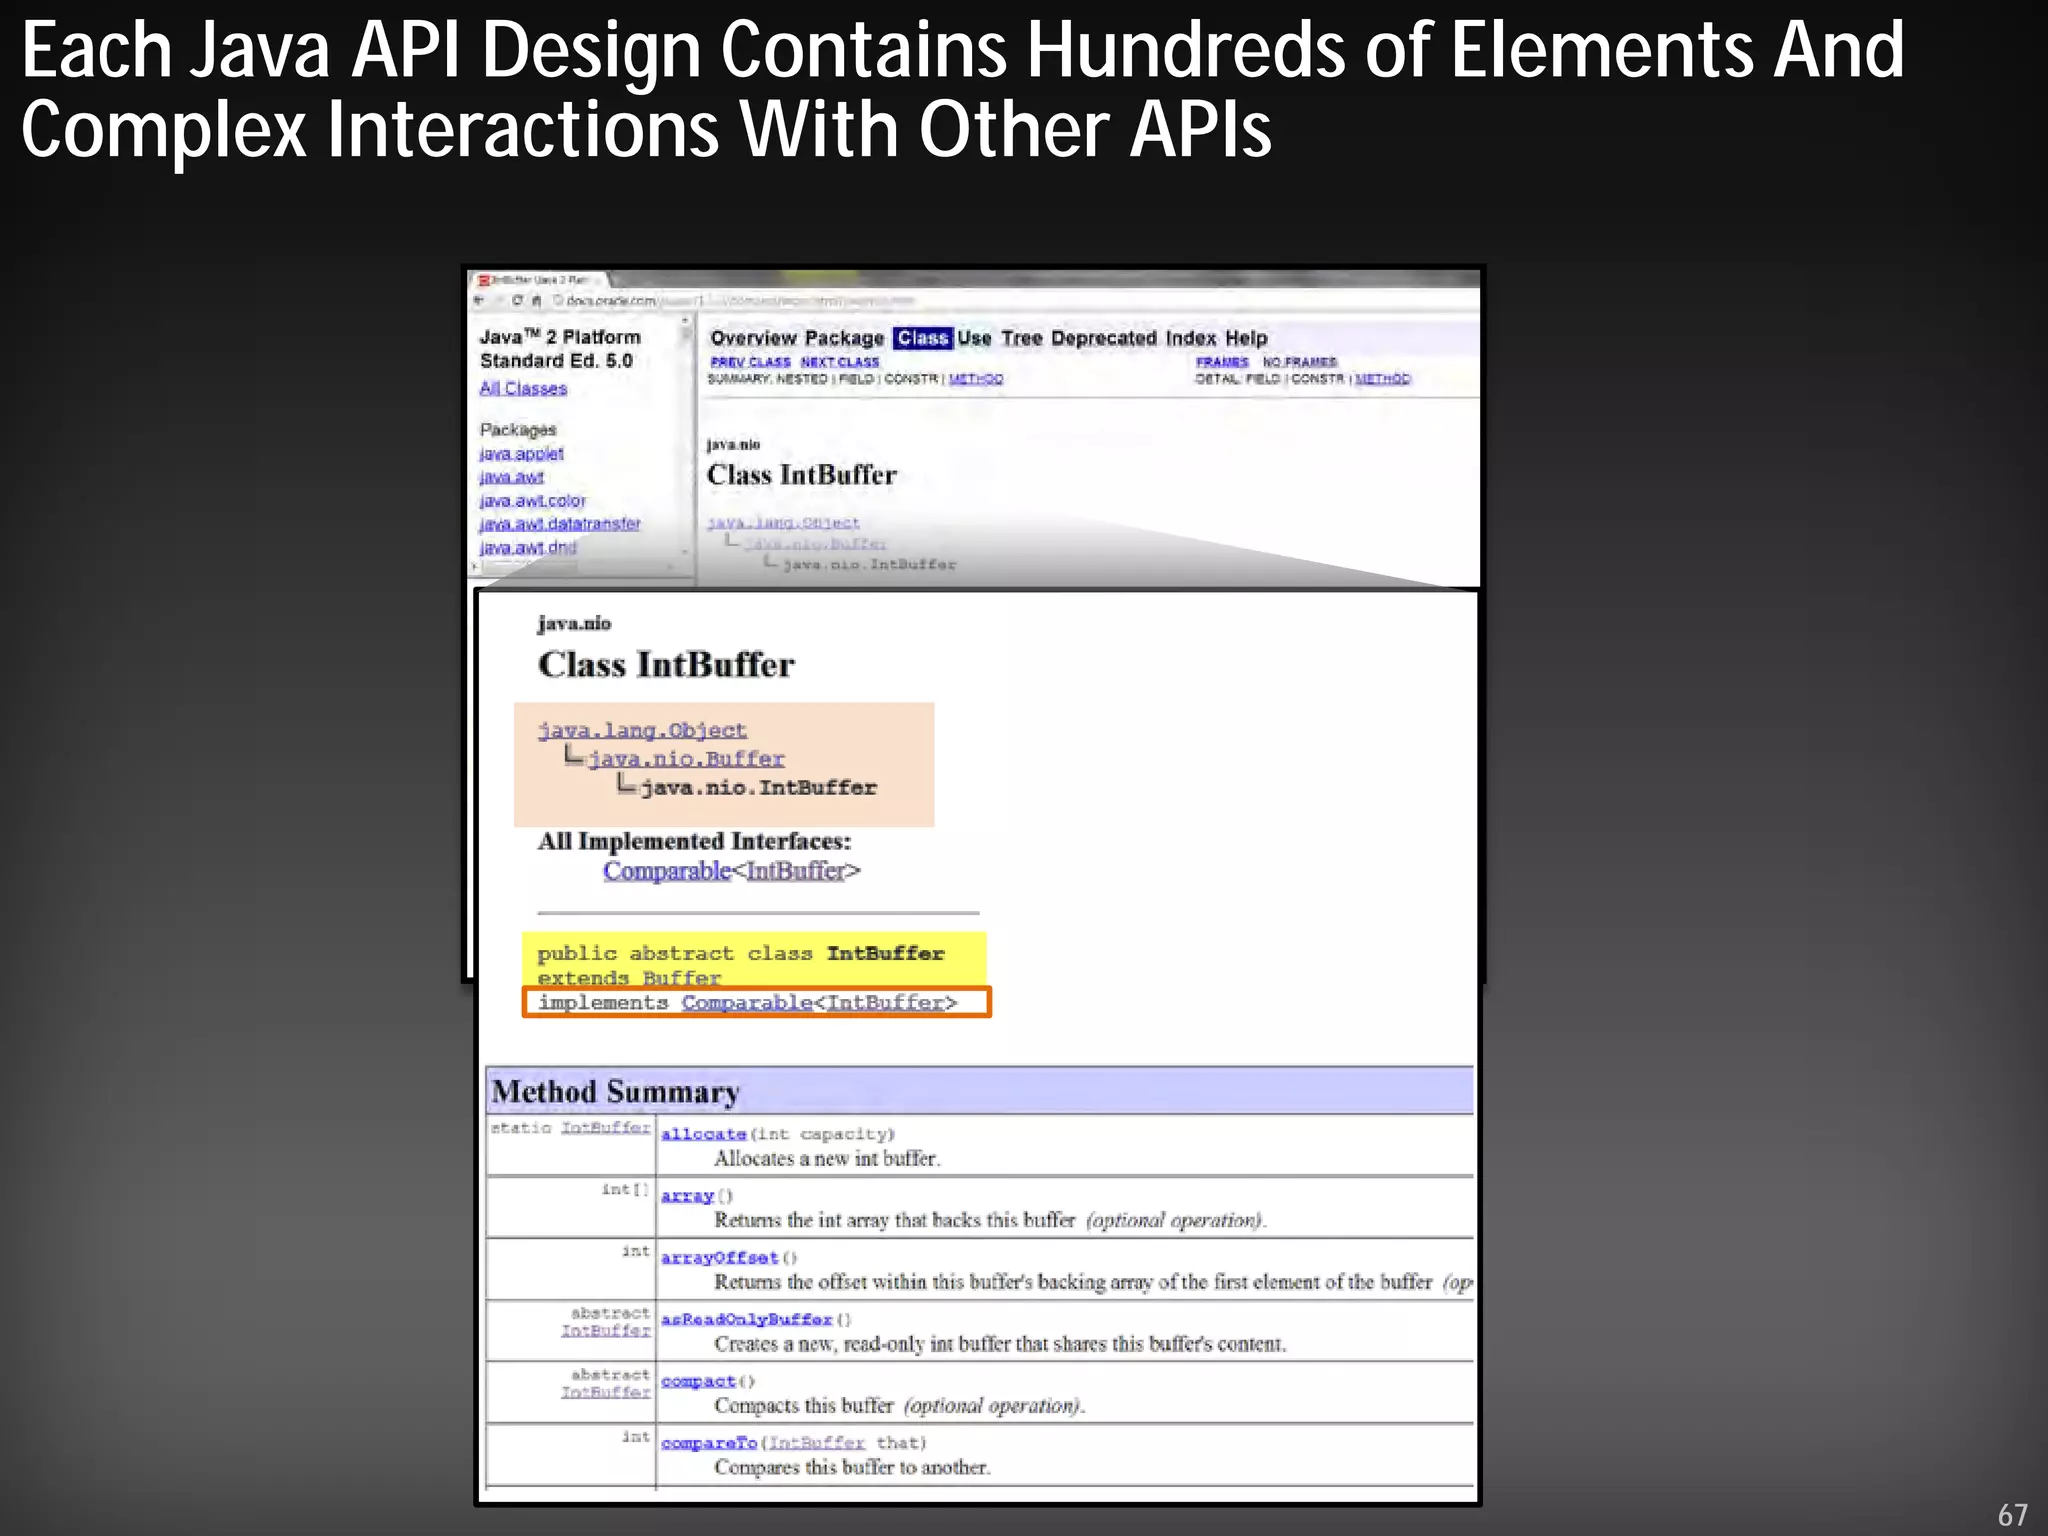Open the Package navigation item

click(x=844, y=338)
